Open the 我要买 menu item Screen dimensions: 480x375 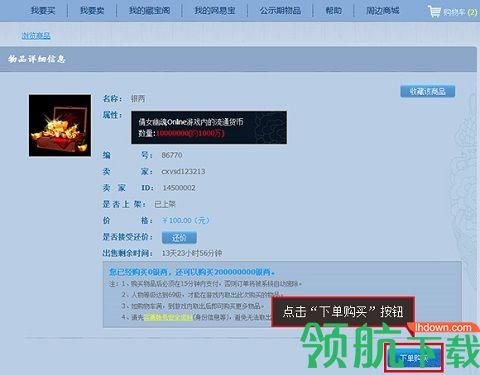pyautogui.click(x=43, y=11)
